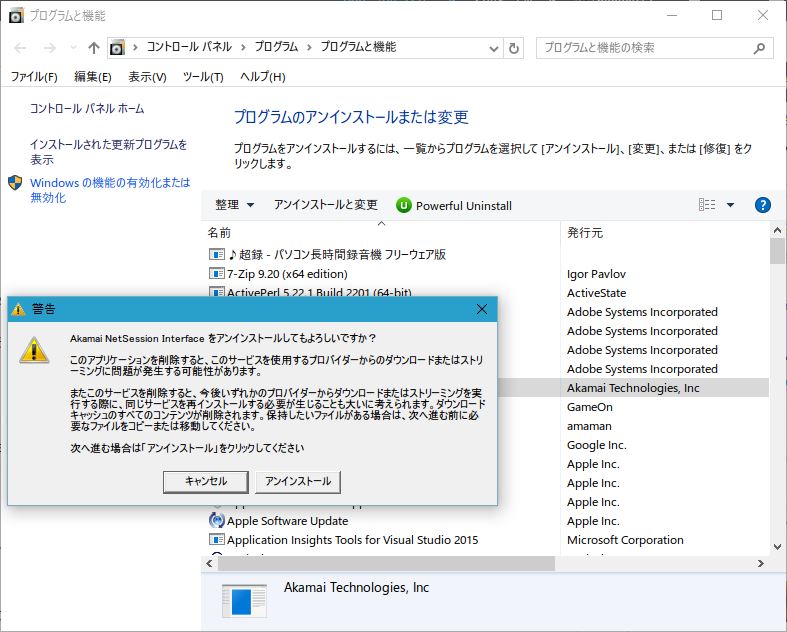The image size is (787, 632).
Task: Click the 7-Zip program icon
Action: click(x=216, y=274)
